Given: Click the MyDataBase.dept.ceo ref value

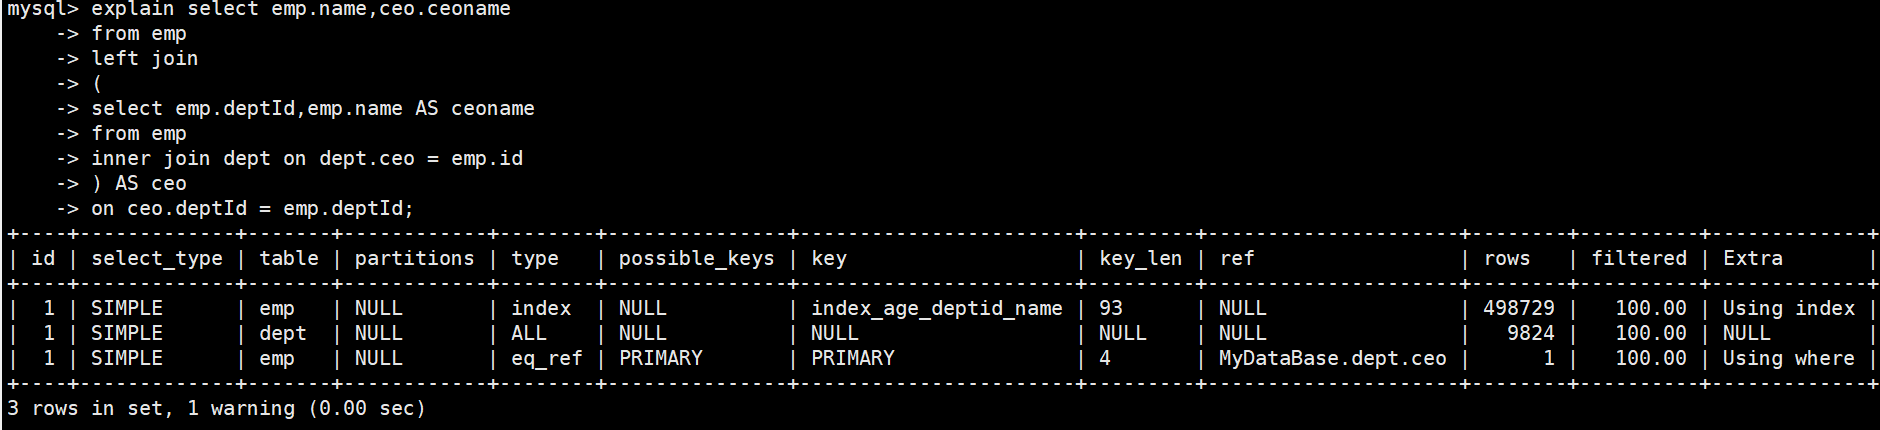Looking at the screenshot, I should [x=1332, y=358].
